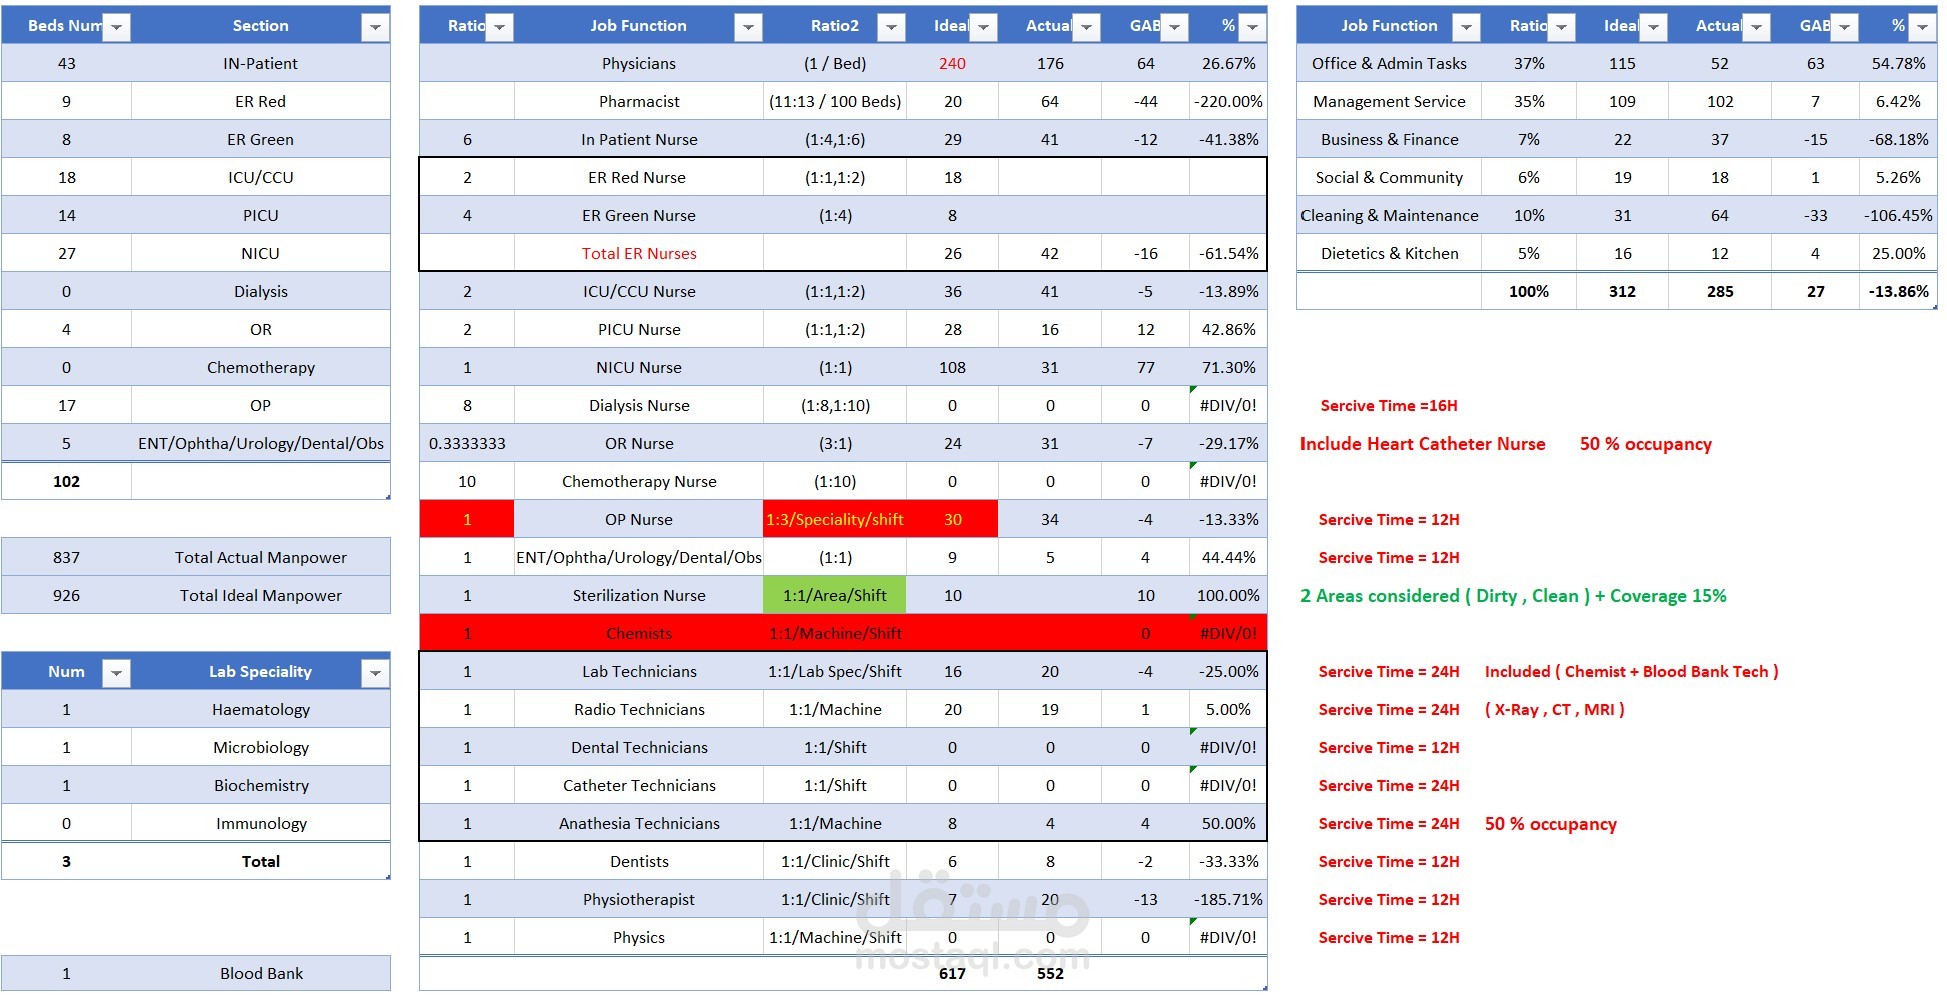Select the 617 Ideal total cell
The image size is (1947, 997).
tap(952, 973)
